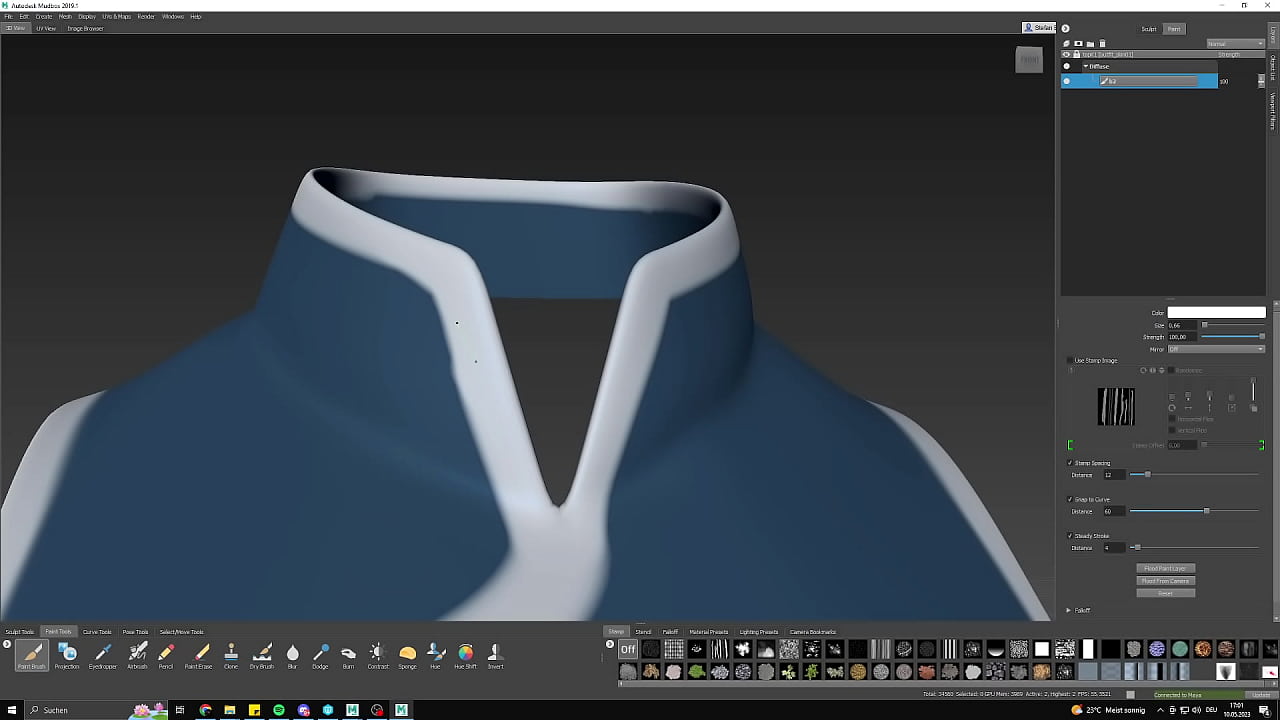This screenshot has height=720, width=1280.
Task: Switch to the Dodge tool
Action: pos(320,654)
